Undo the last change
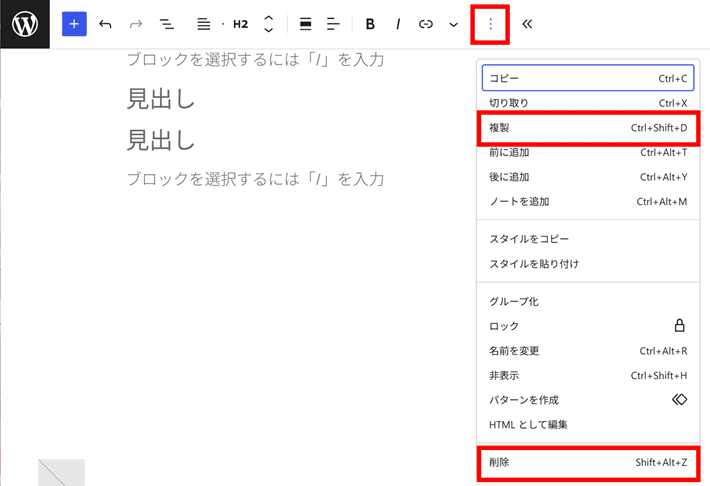 [105, 24]
